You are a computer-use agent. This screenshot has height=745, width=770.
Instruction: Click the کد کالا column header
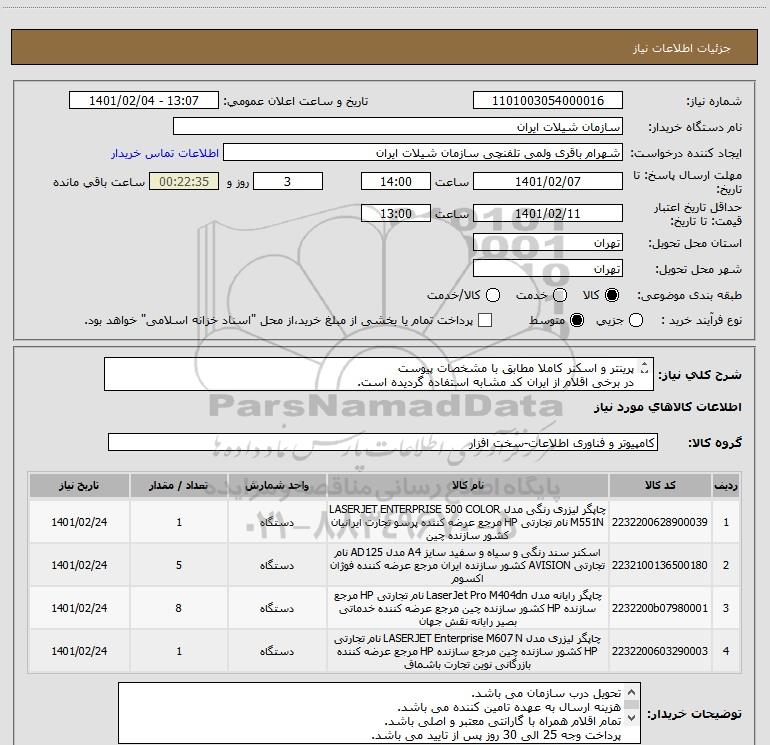[660, 486]
